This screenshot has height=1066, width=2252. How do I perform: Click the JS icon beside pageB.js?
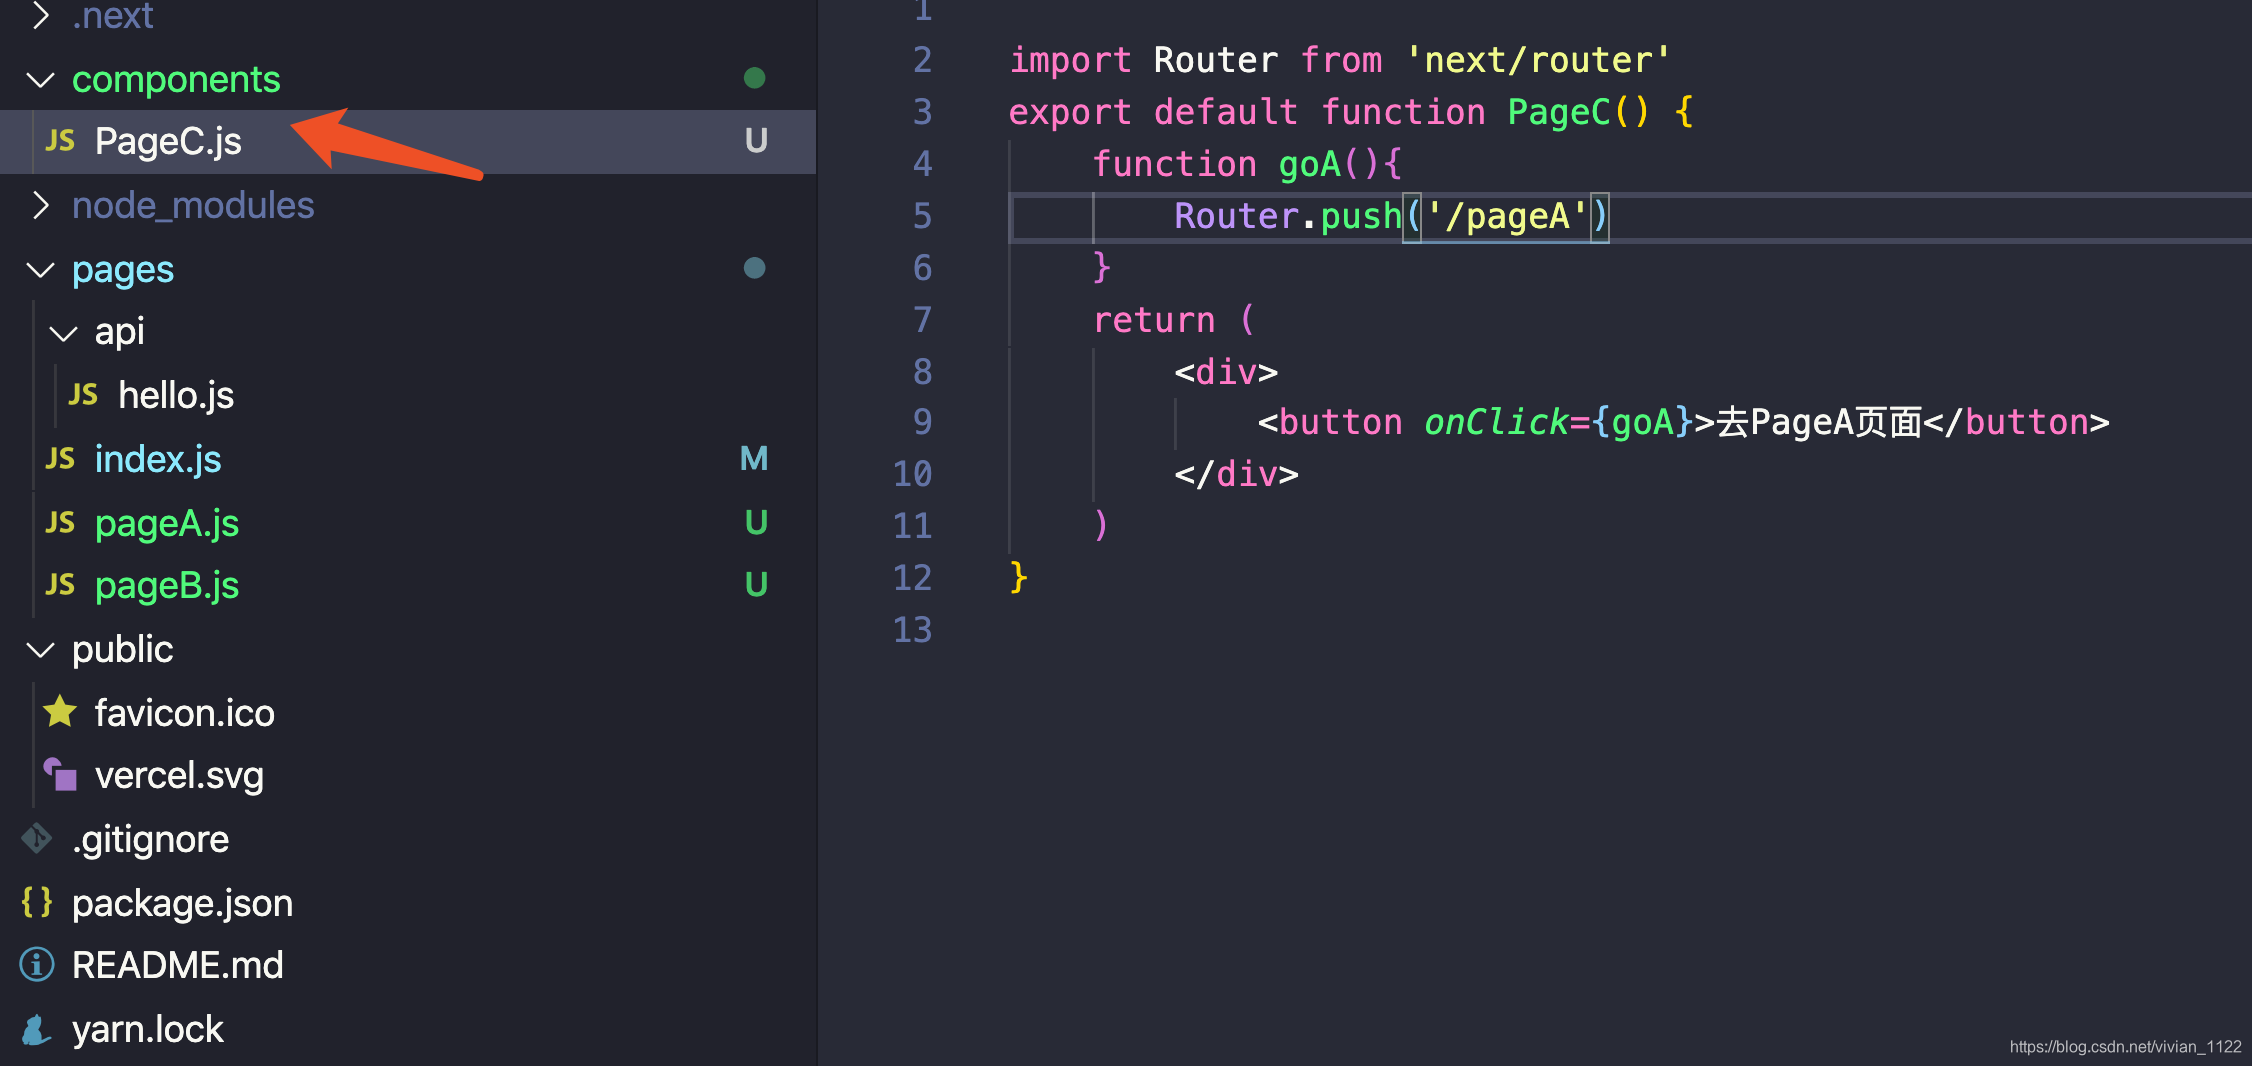(60, 585)
